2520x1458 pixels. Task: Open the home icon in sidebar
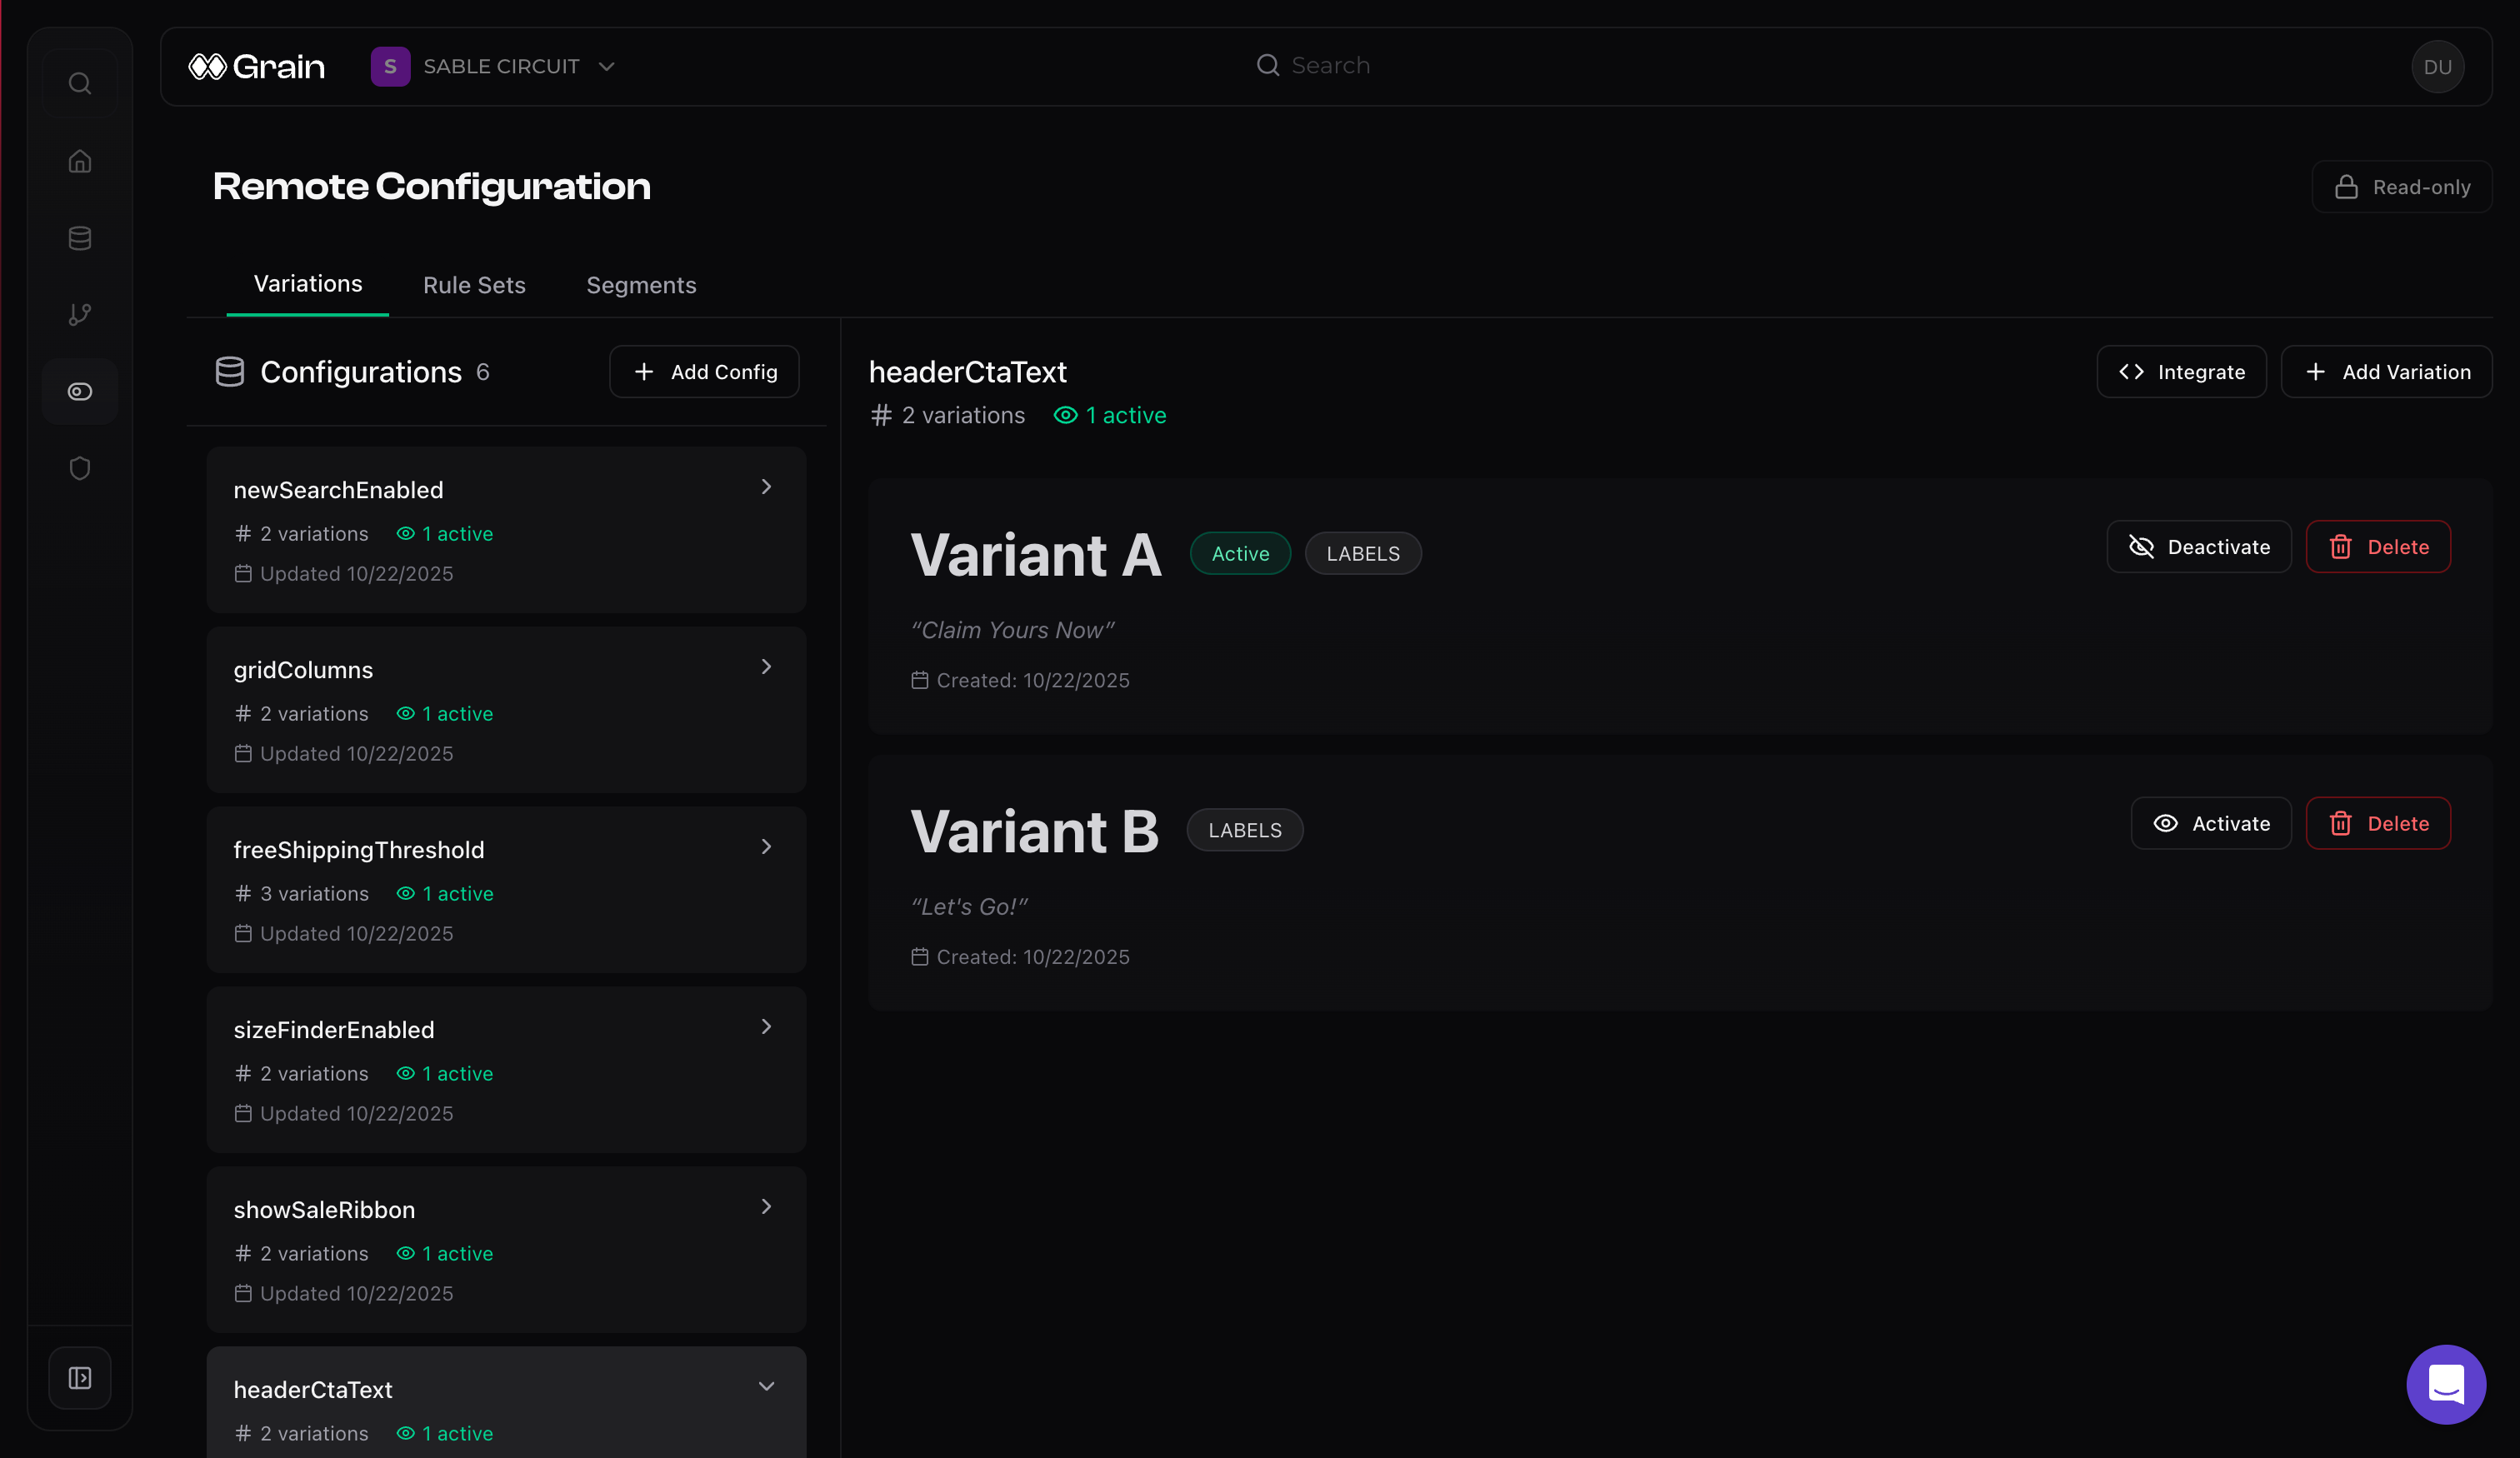[80, 161]
